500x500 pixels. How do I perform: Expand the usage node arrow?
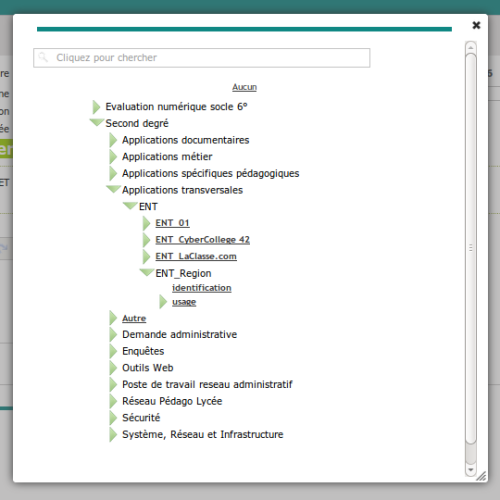tap(163, 302)
